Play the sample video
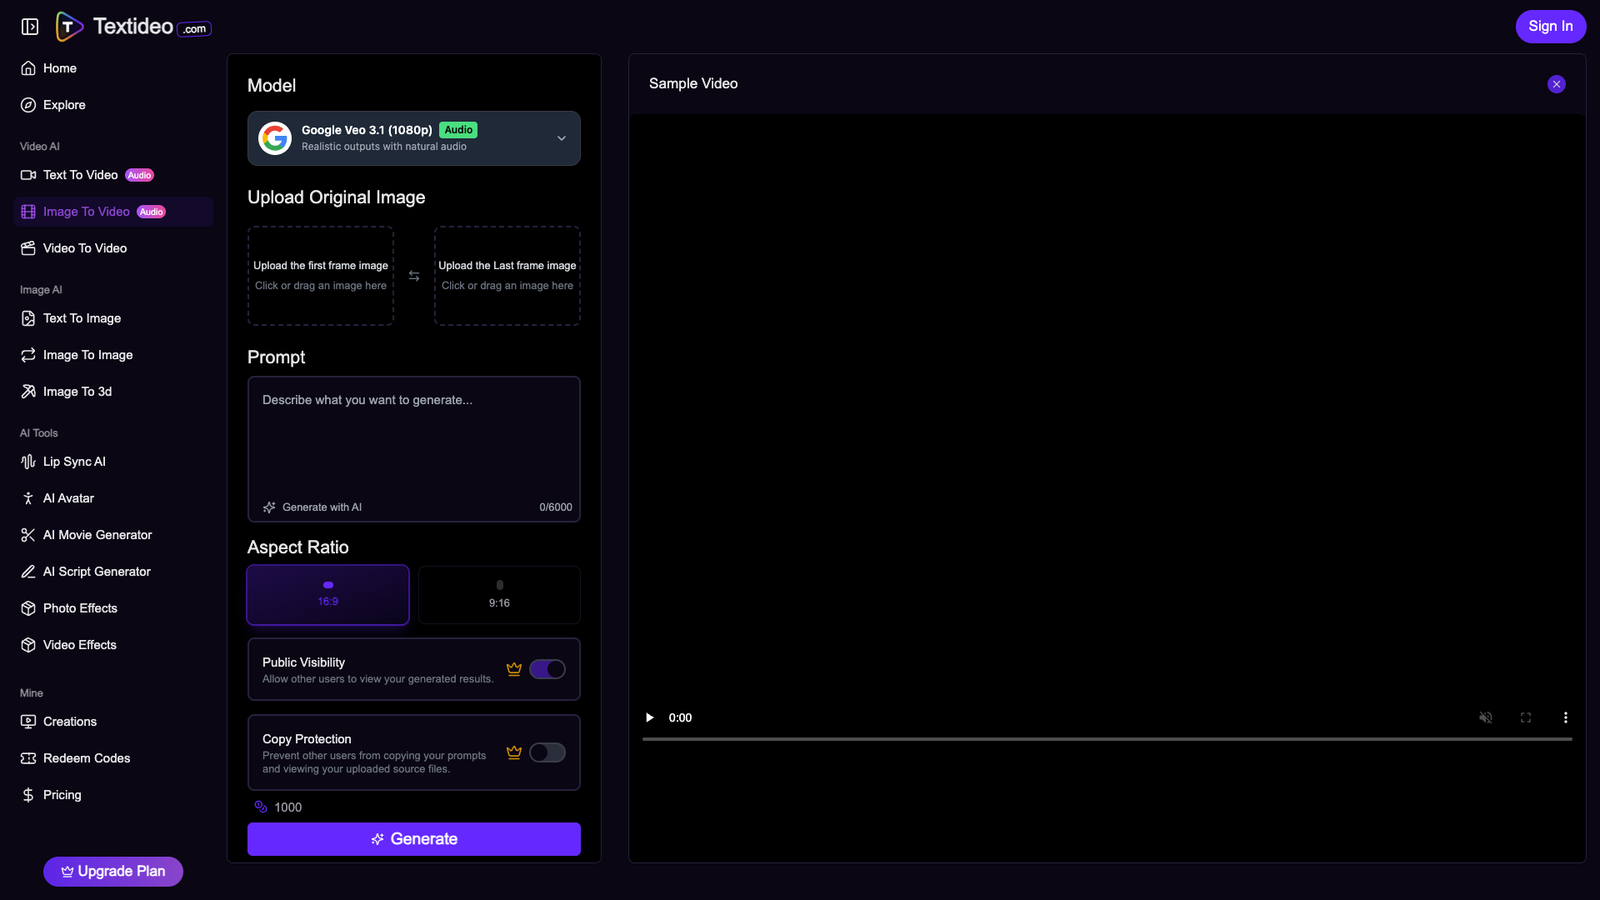The height and width of the screenshot is (900, 1600). pos(650,717)
